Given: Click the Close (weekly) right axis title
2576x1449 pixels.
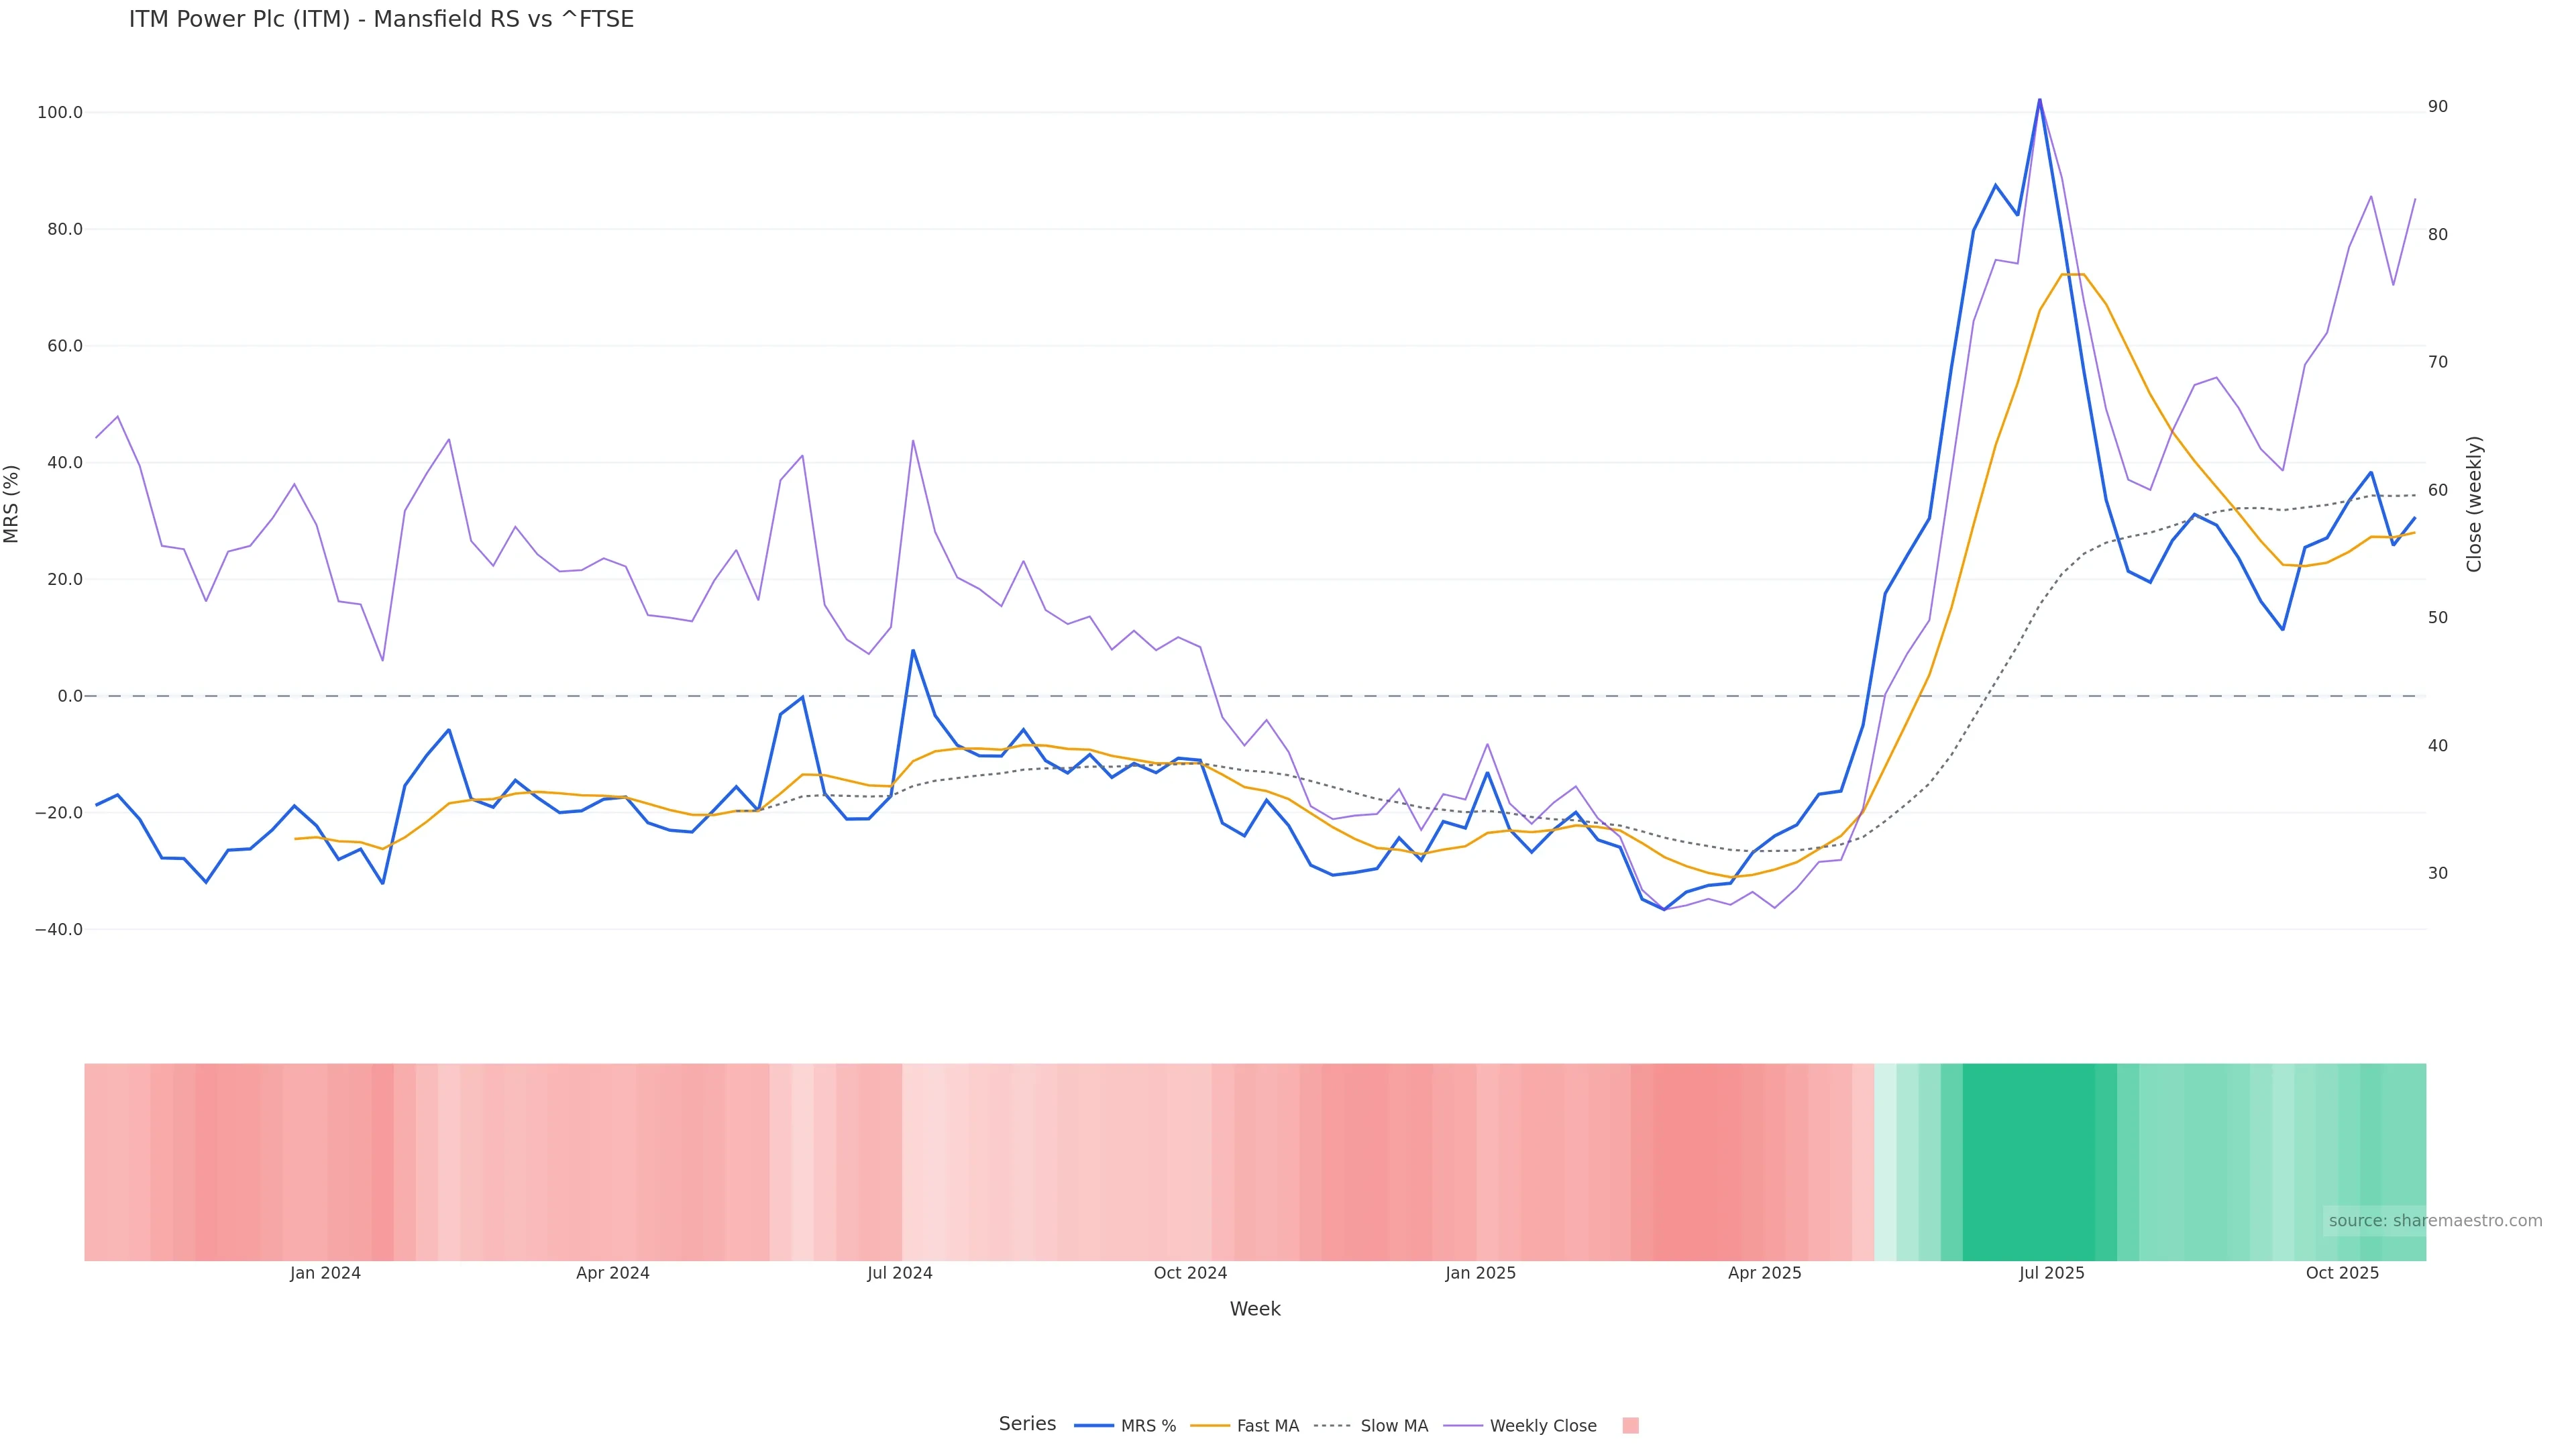Looking at the screenshot, I should 2474,504.
